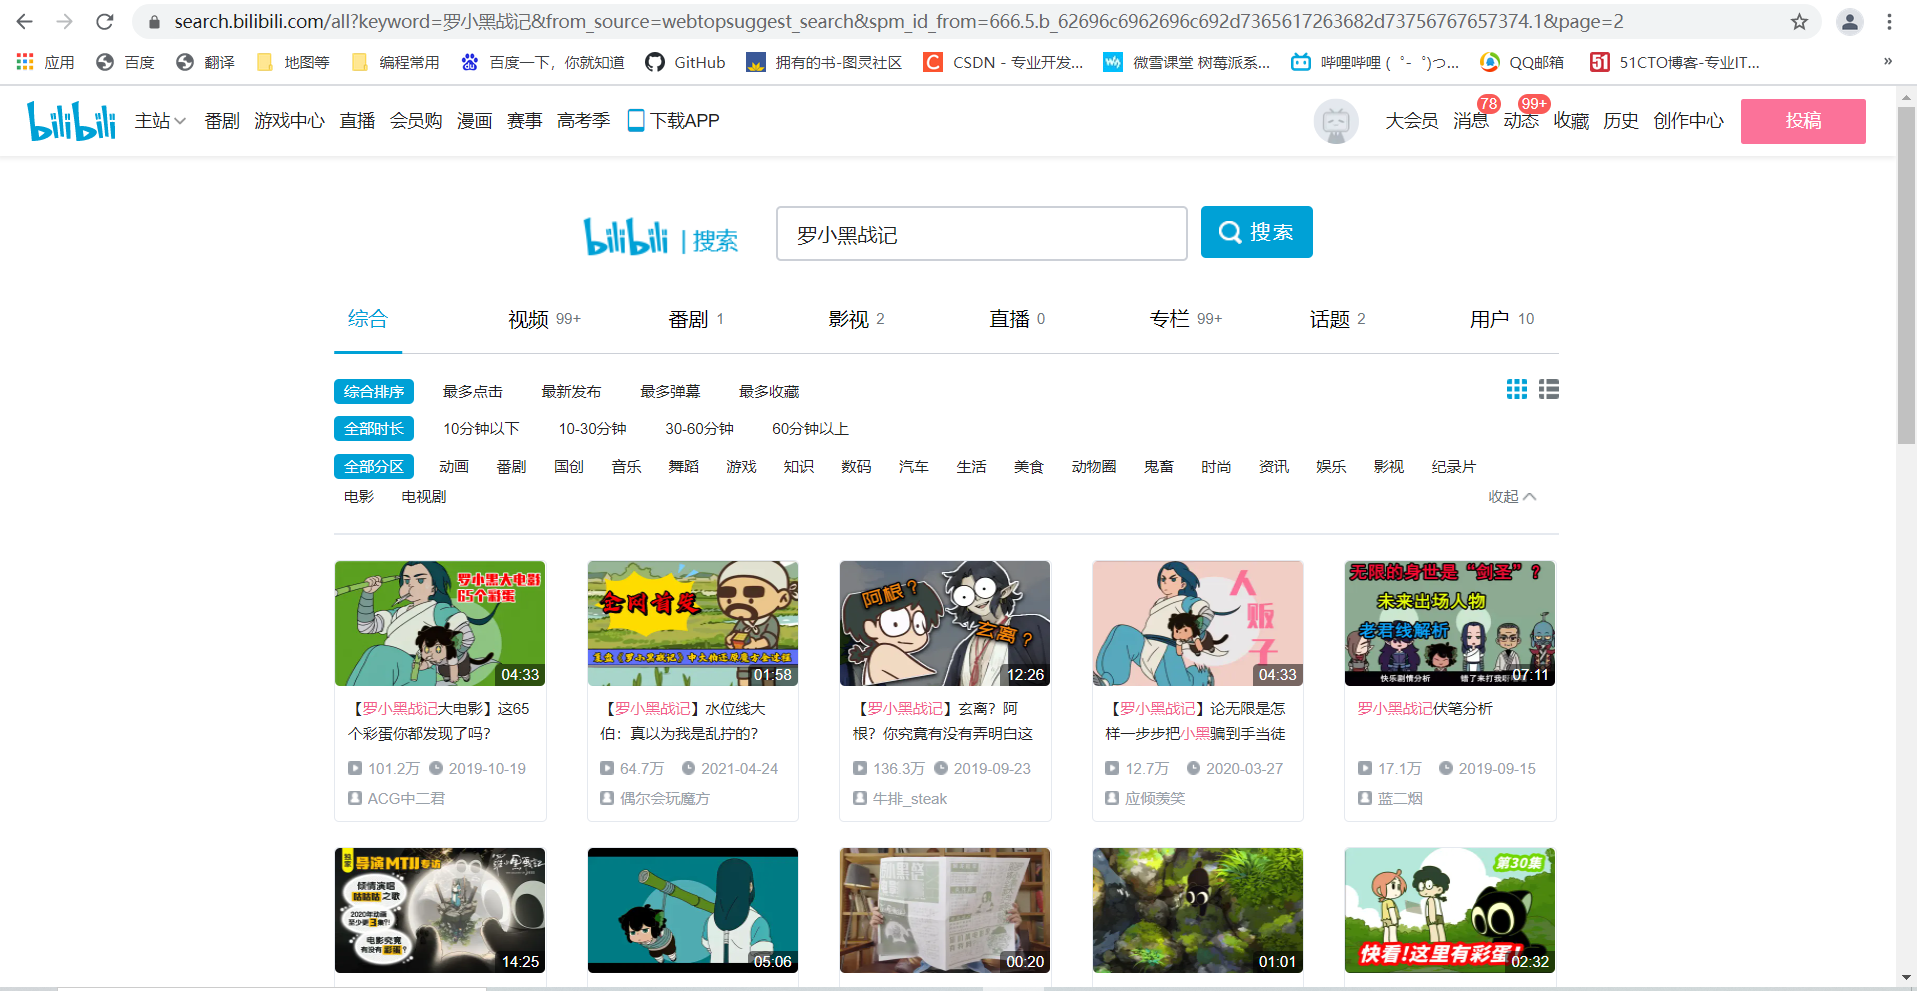Filter category to 国创
This screenshot has width=1917, height=991.
(569, 466)
